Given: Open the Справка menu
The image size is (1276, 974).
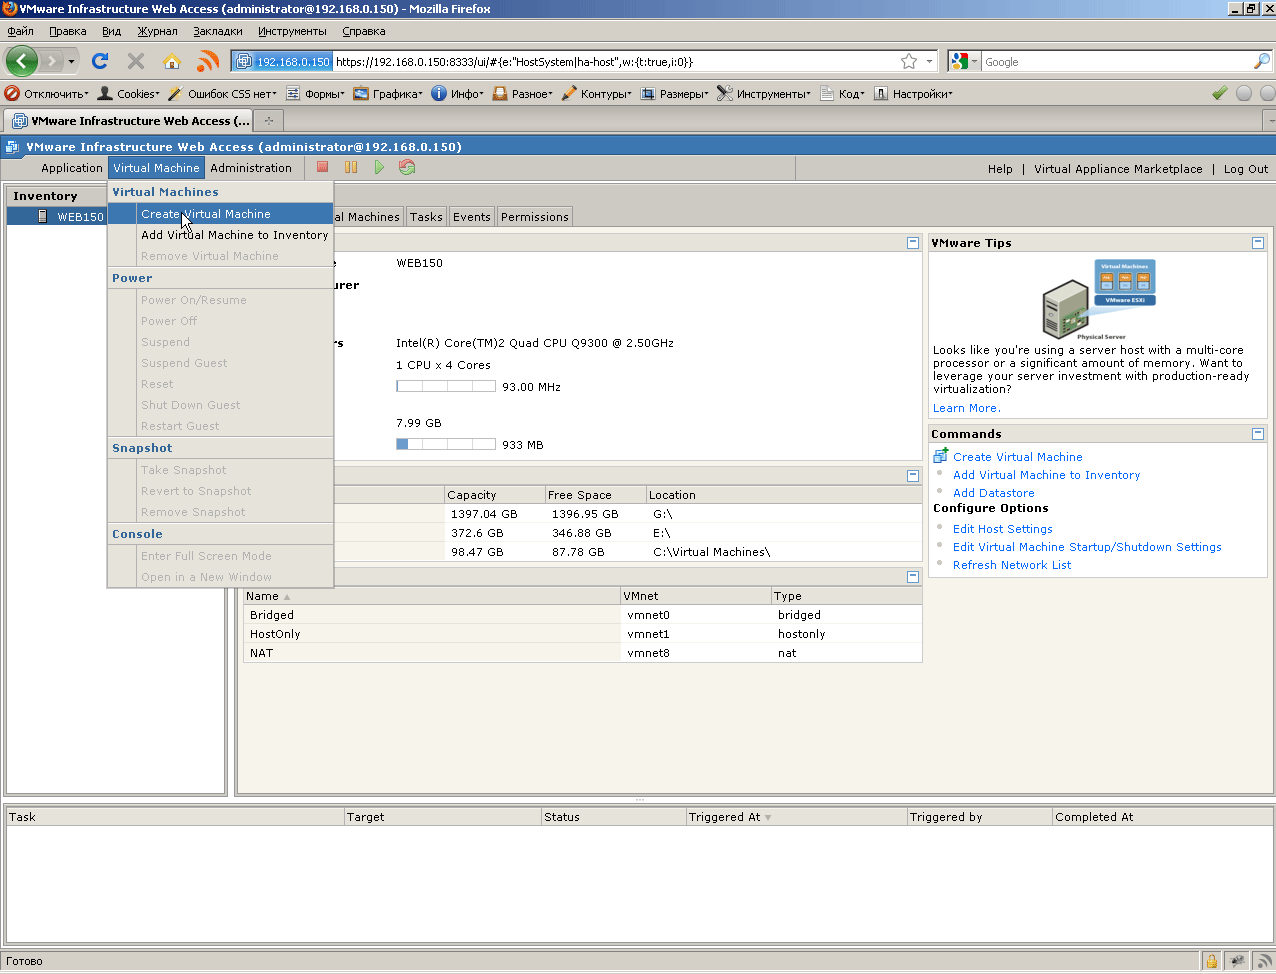Looking at the screenshot, I should [x=364, y=31].
